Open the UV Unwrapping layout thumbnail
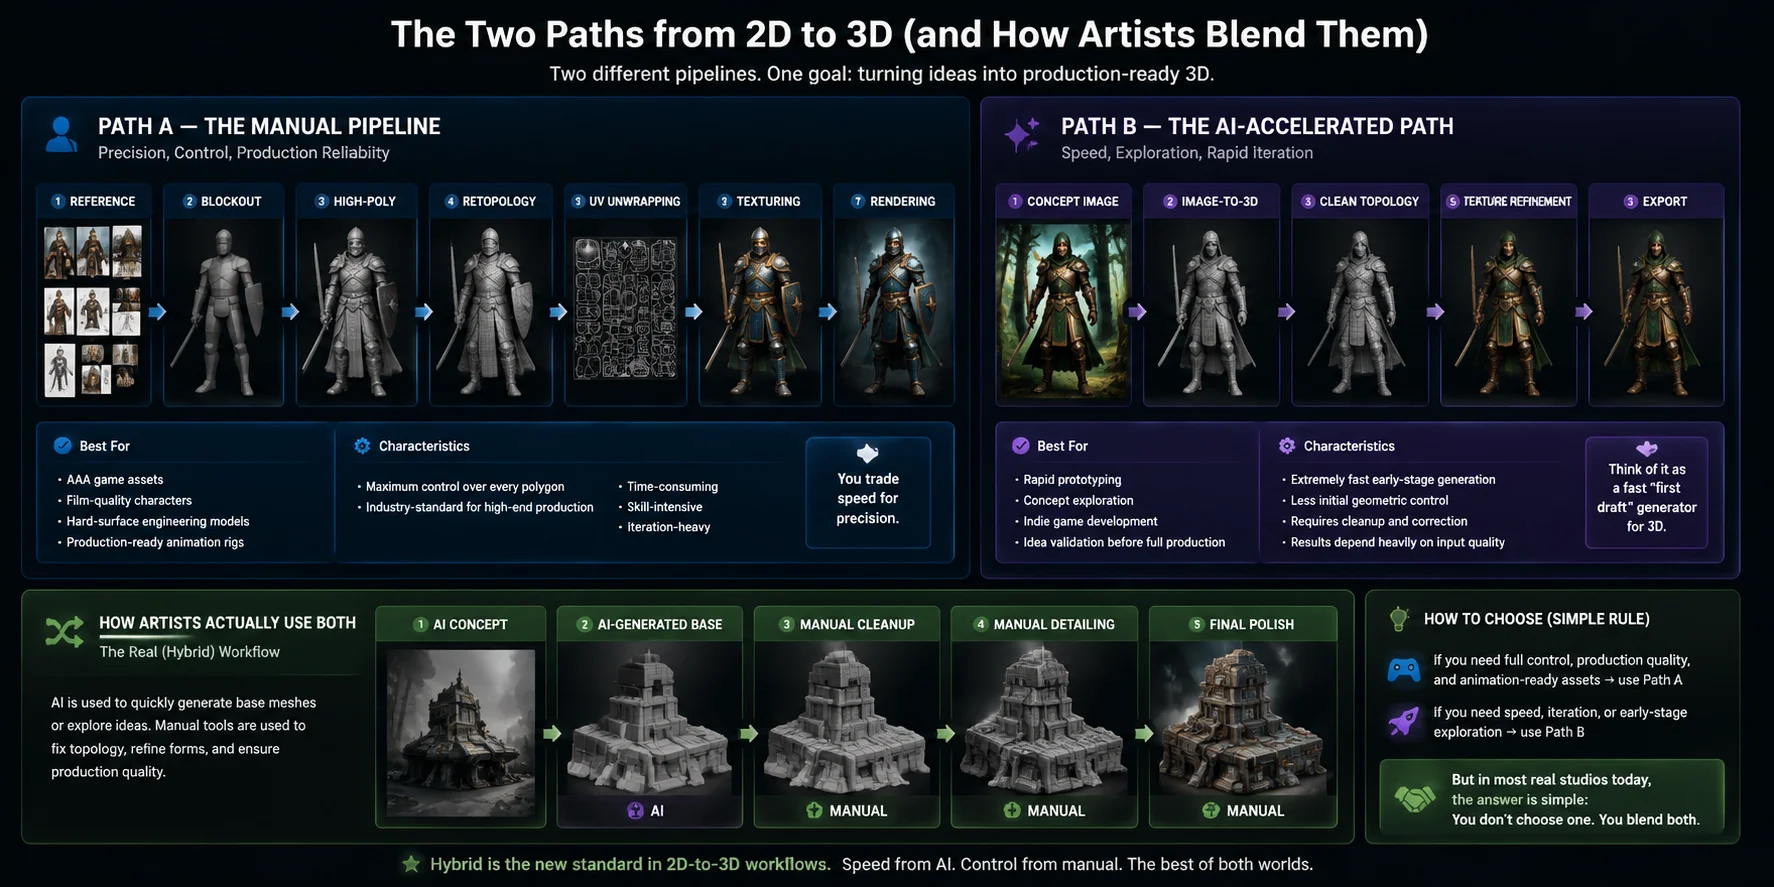The width and height of the screenshot is (1774, 887). [625, 309]
